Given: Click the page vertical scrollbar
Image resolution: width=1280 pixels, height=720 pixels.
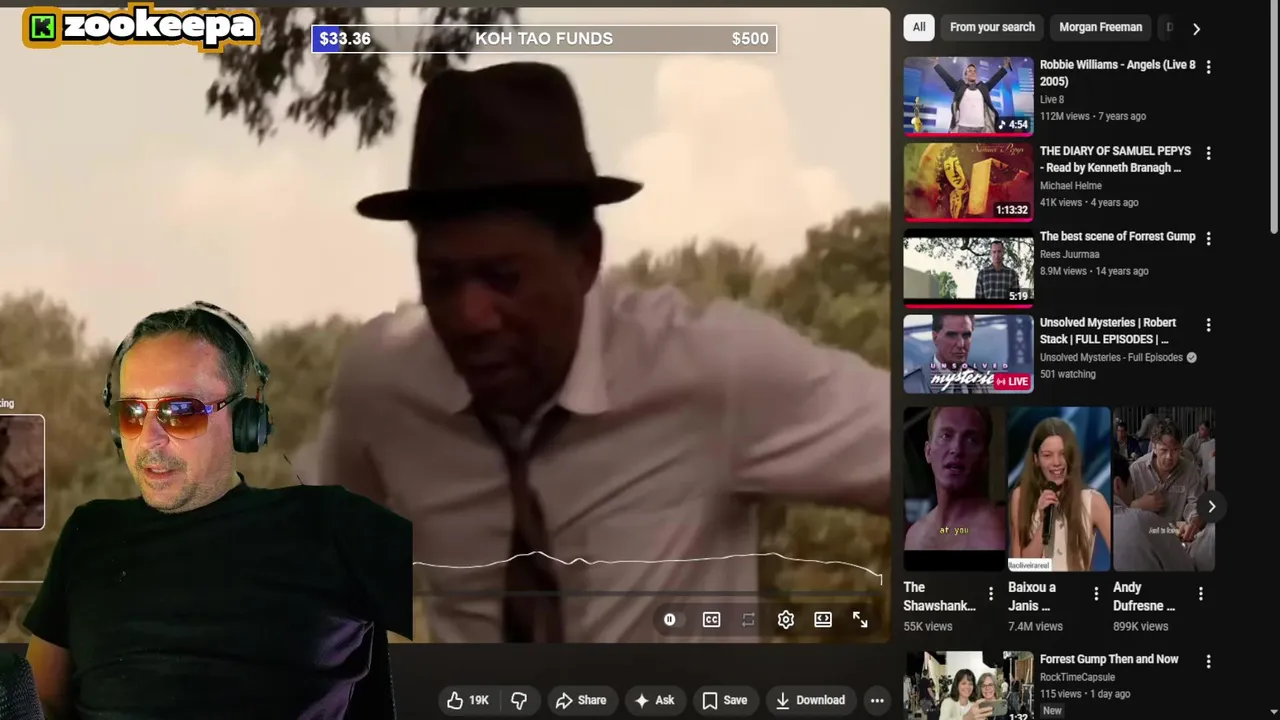Looking at the screenshot, I should [1274, 118].
